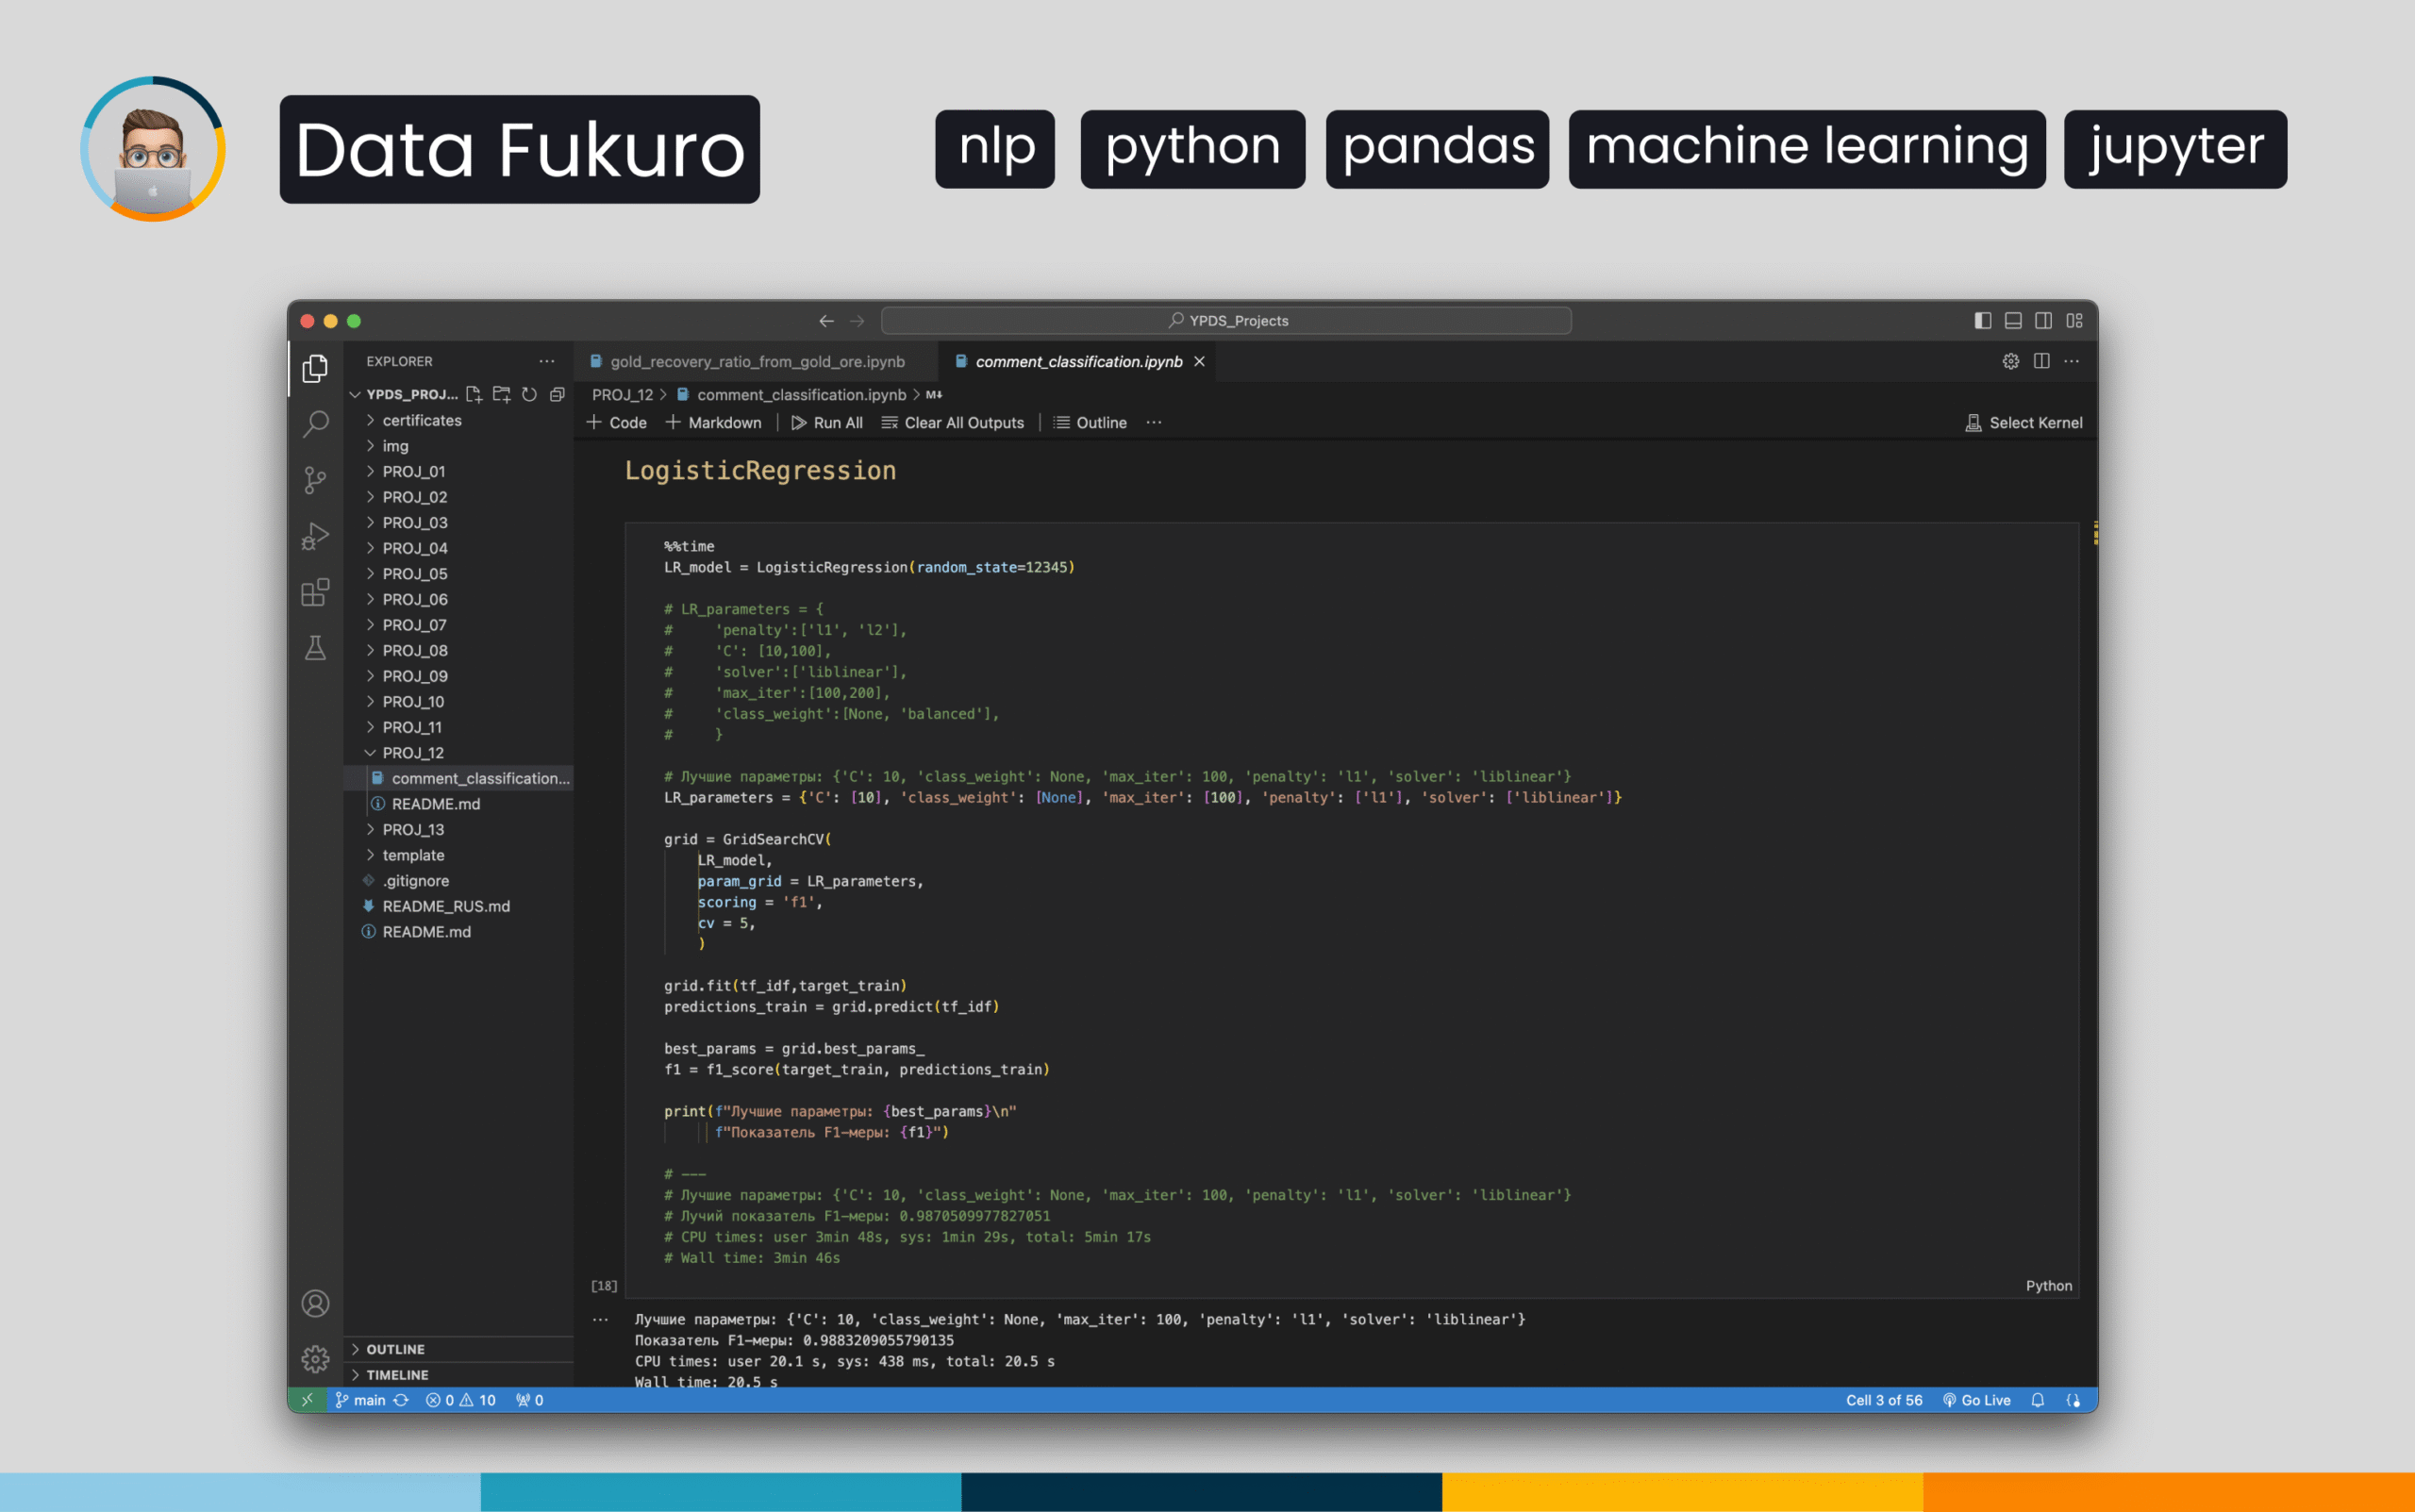This screenshot has height=1512, width=2415.
Task: Refresh the explorer file tree
Action: [x=529, y=394]
